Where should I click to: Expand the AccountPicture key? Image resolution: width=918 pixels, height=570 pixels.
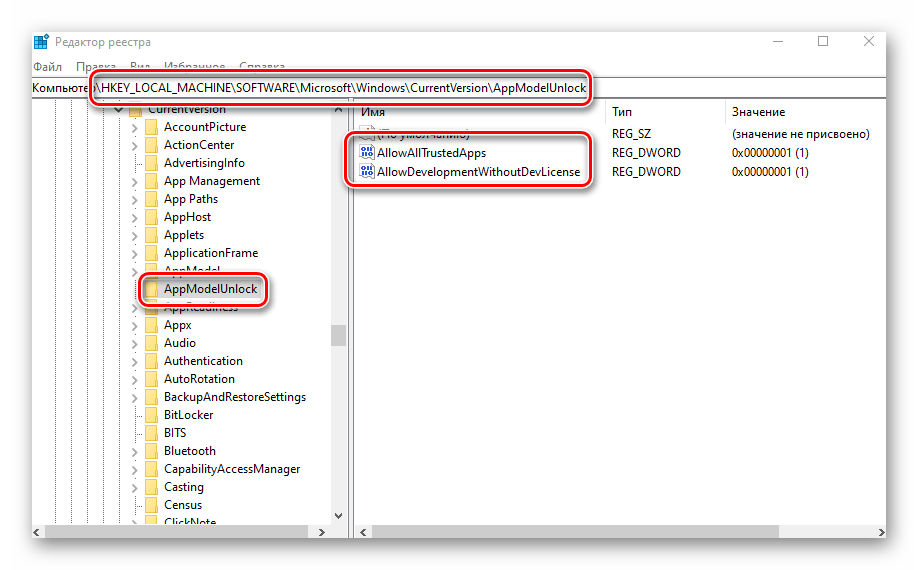135,127
